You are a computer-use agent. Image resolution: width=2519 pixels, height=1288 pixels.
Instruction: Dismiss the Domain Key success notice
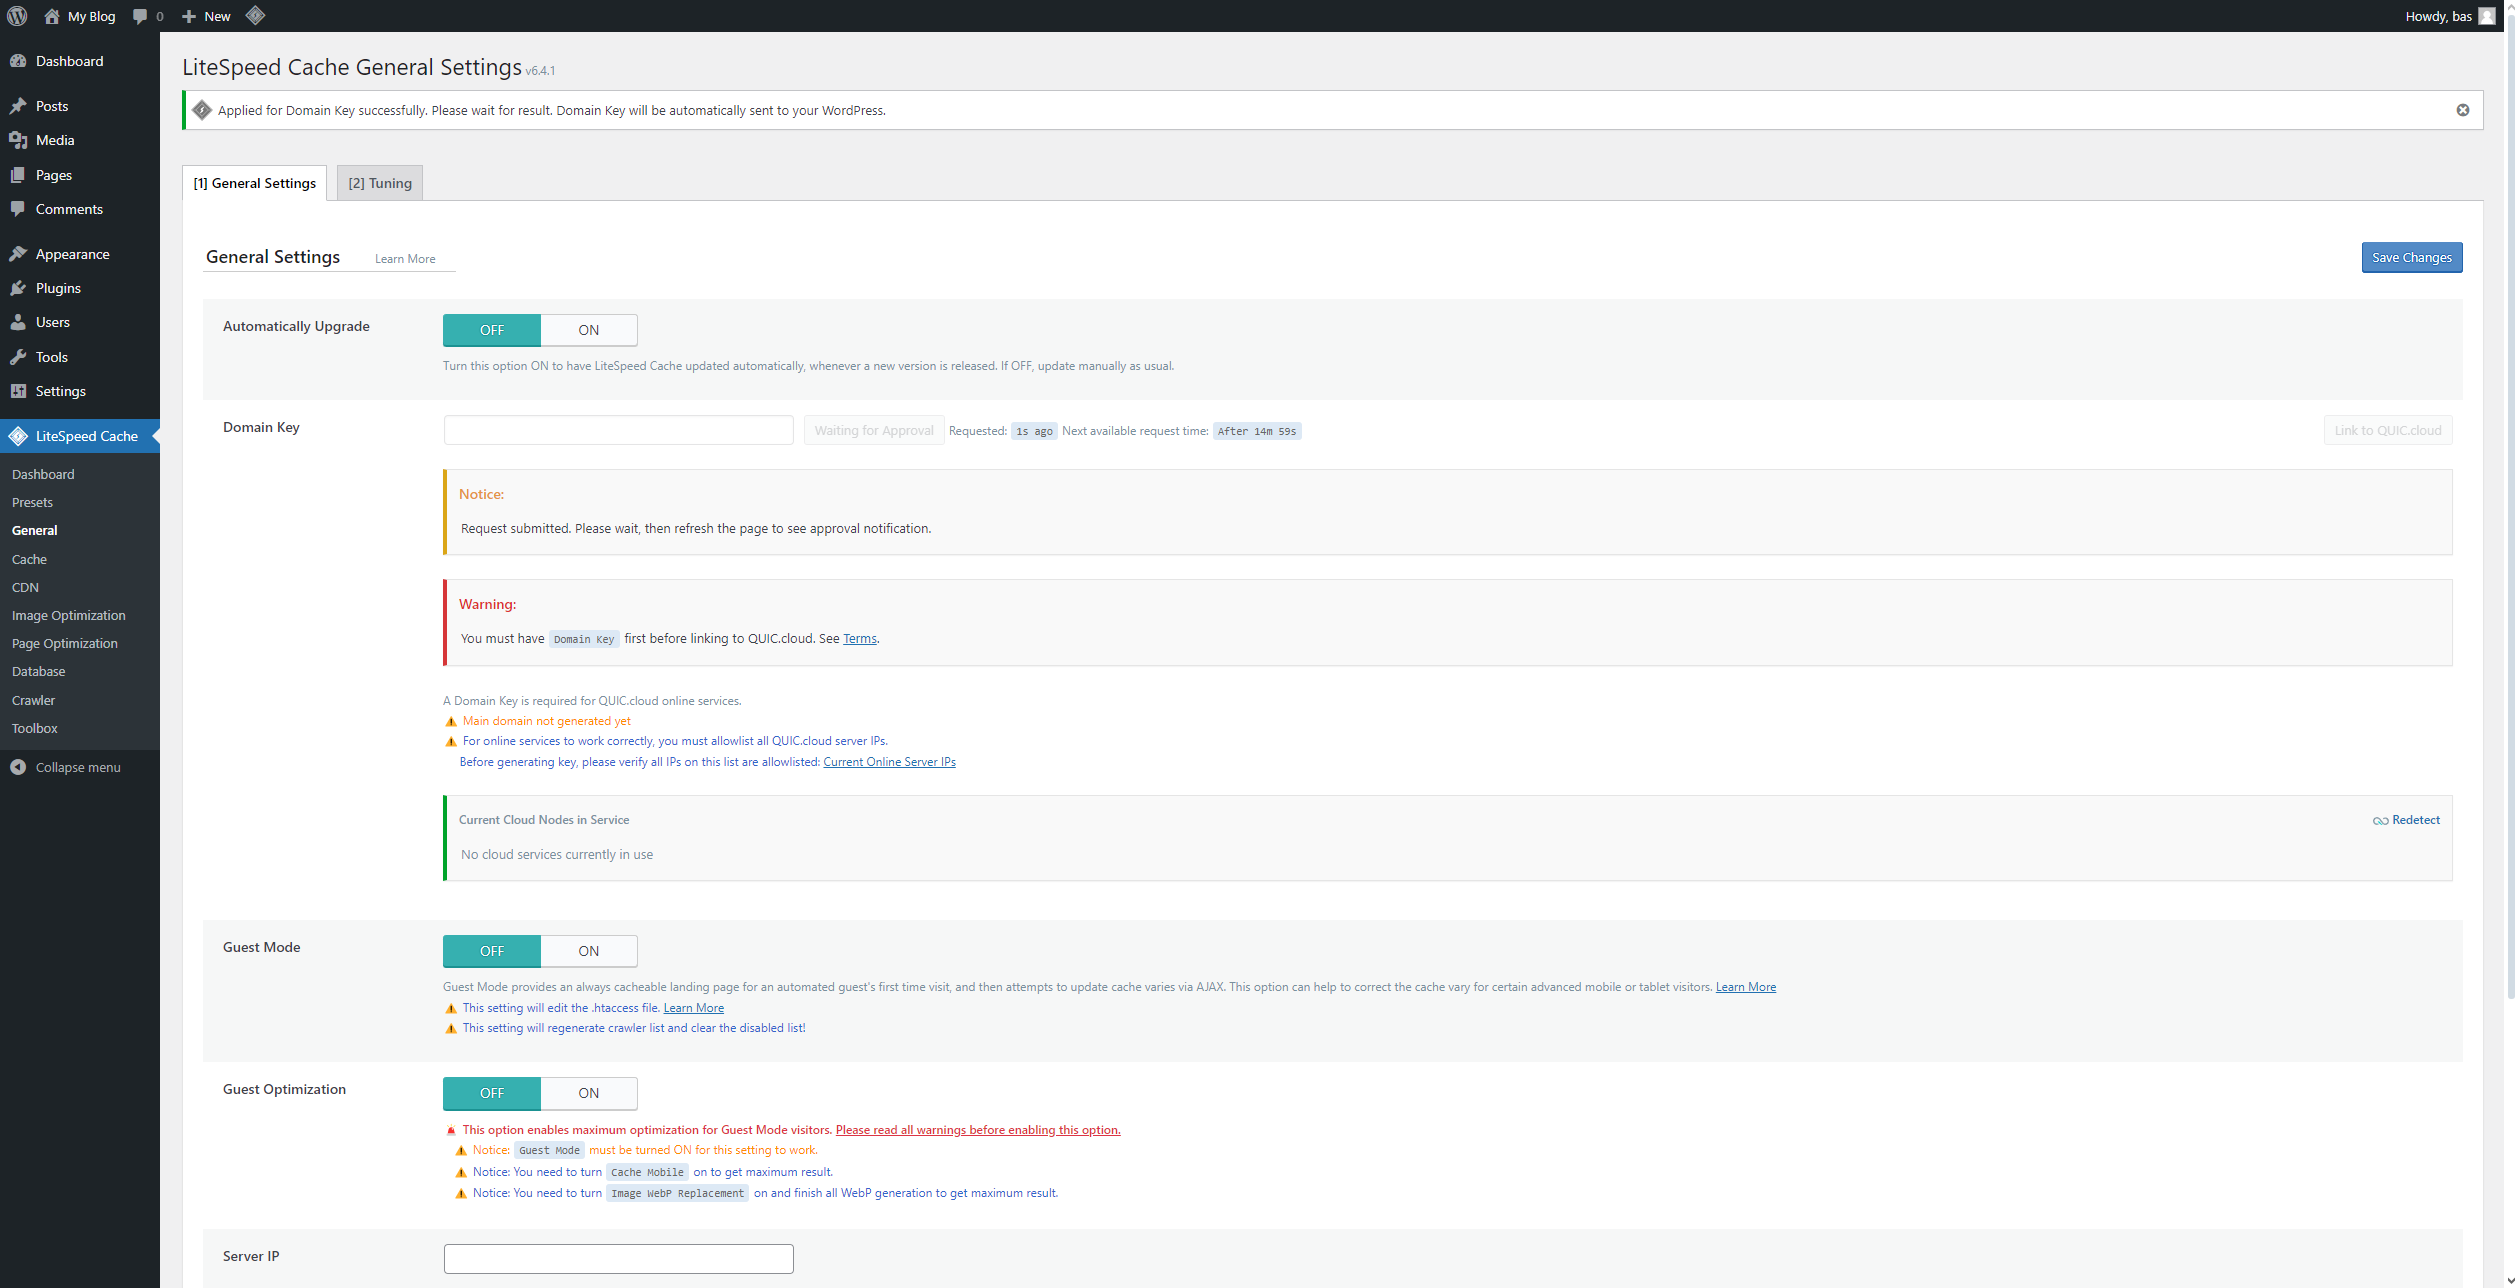2462,110
